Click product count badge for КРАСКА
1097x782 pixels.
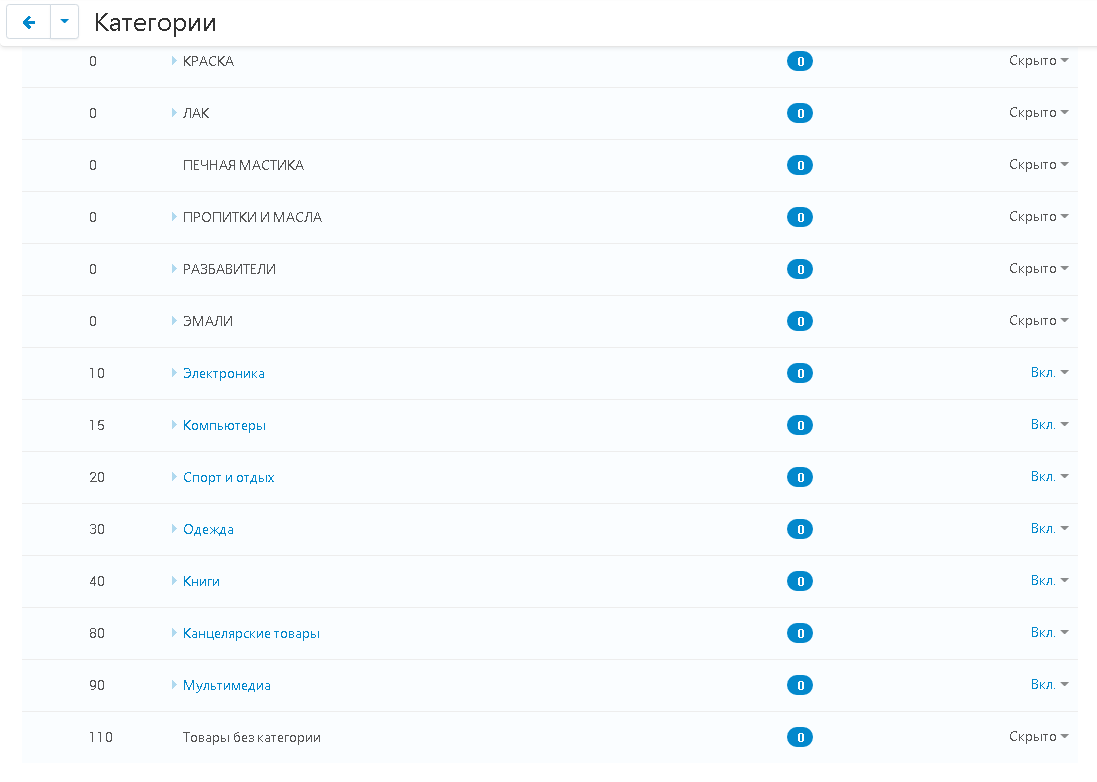[800, 62]
